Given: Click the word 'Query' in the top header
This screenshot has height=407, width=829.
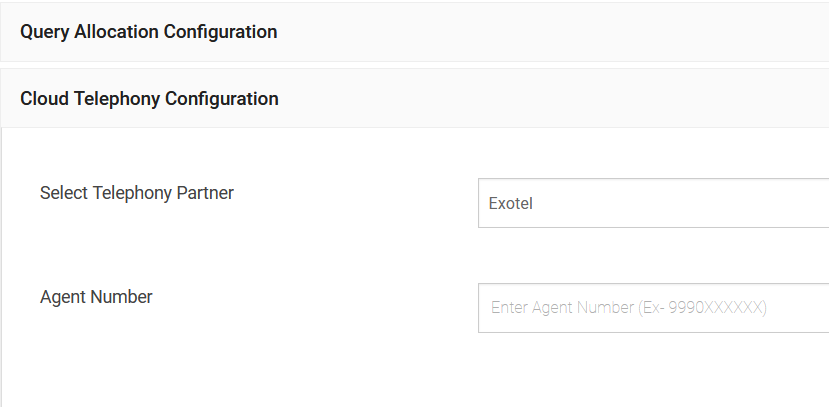Looking at the screenshot, I should (x=44, y=32).
